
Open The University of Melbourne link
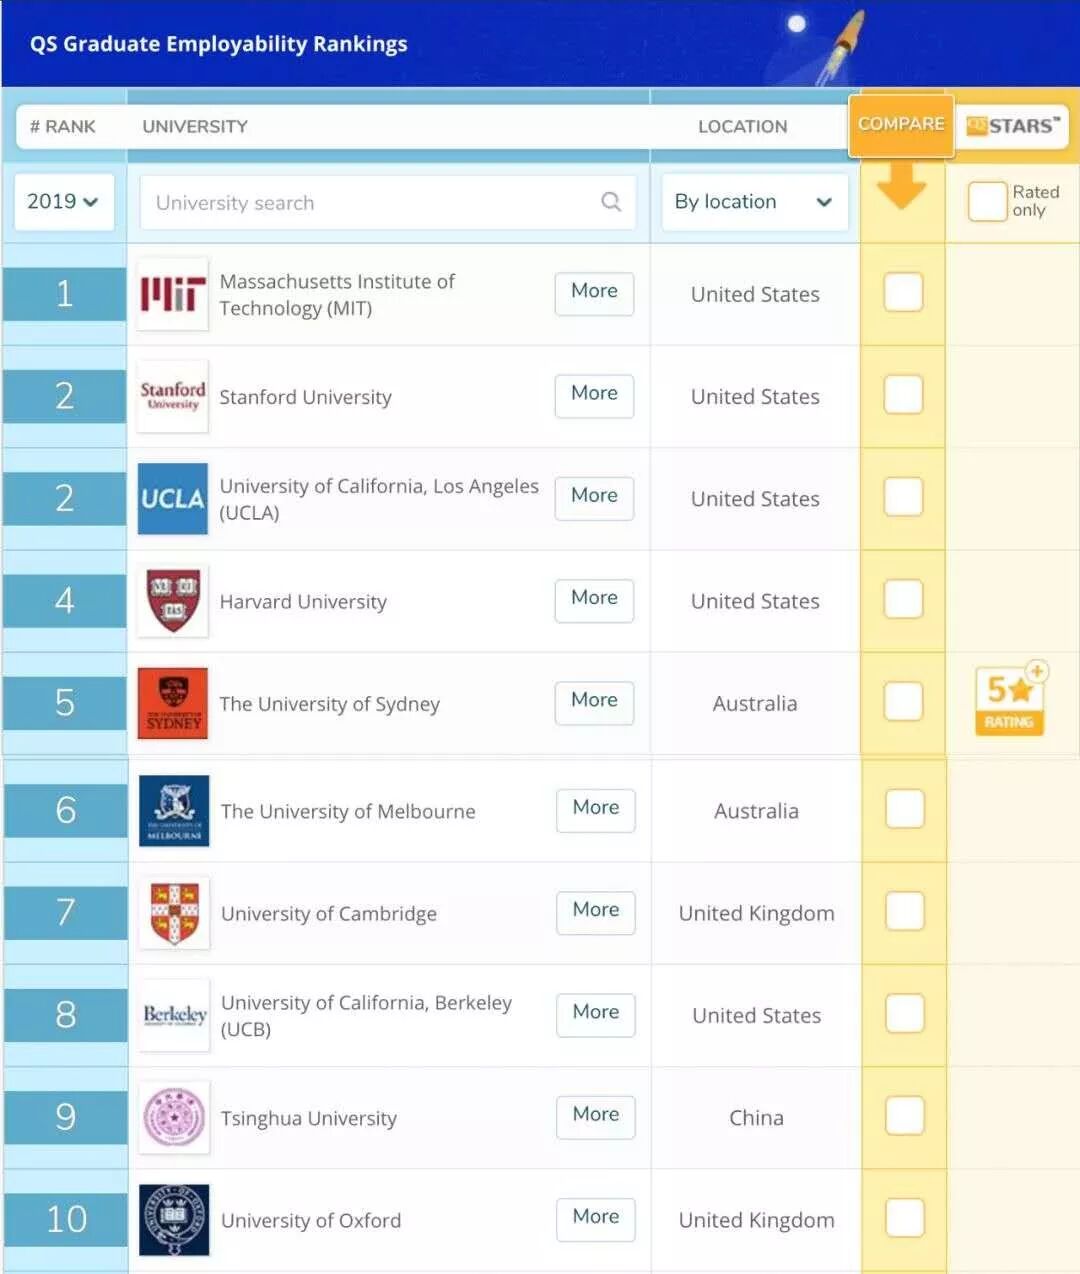tap(348, 811)
